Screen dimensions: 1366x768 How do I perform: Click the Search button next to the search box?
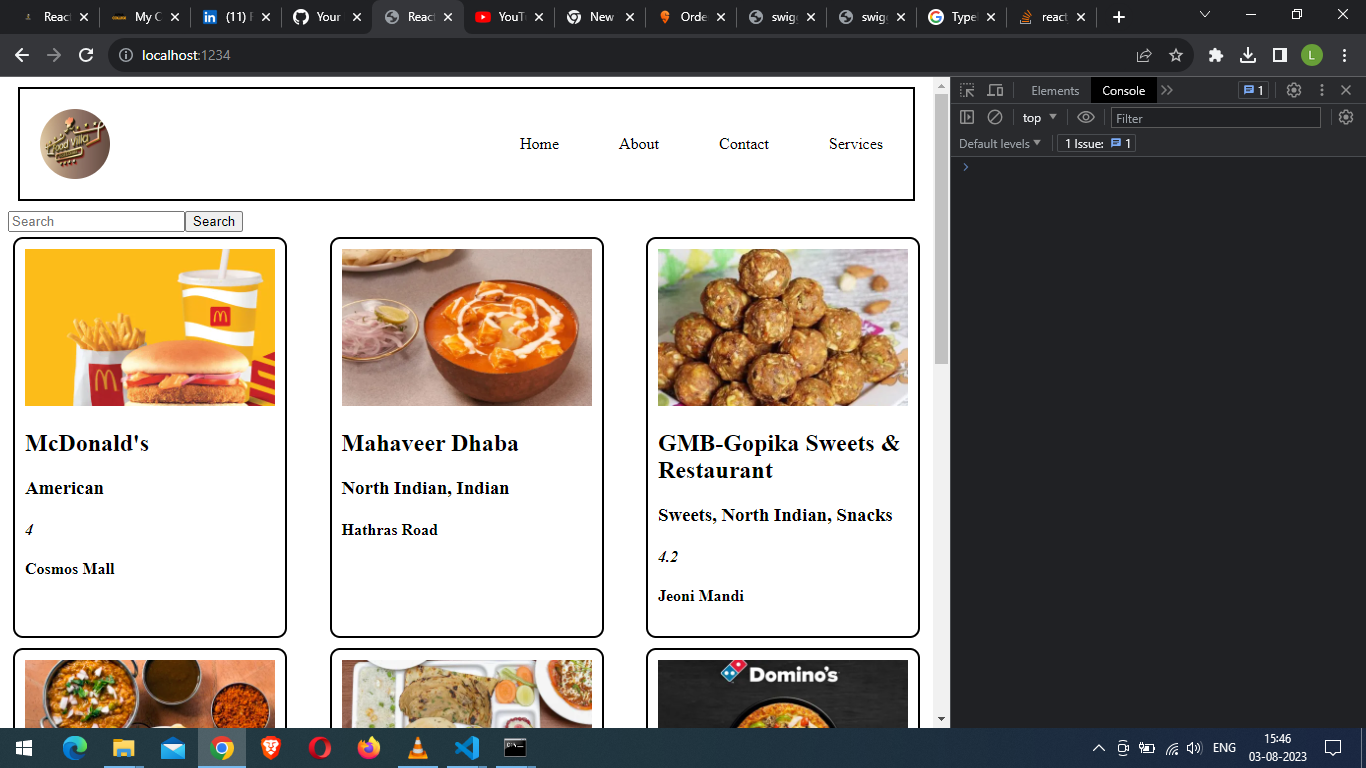tap(214, 221)
